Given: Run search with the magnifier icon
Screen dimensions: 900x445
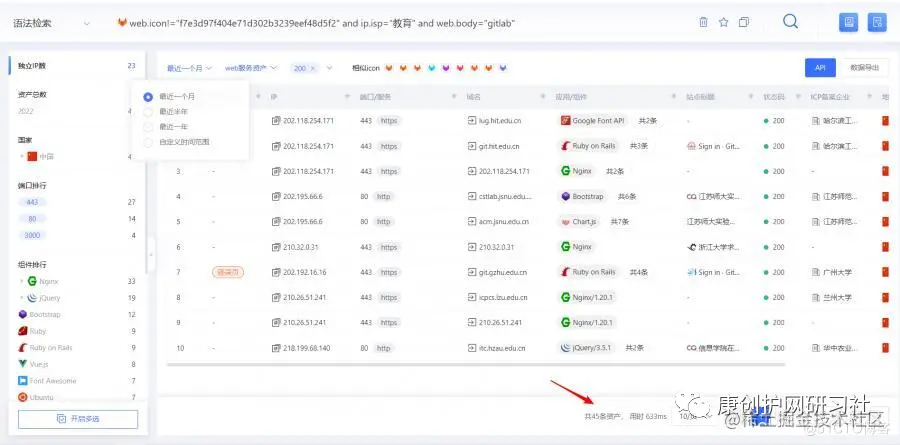Looking at the screenshot, I should pyautogui.click(x=790, y=21).
